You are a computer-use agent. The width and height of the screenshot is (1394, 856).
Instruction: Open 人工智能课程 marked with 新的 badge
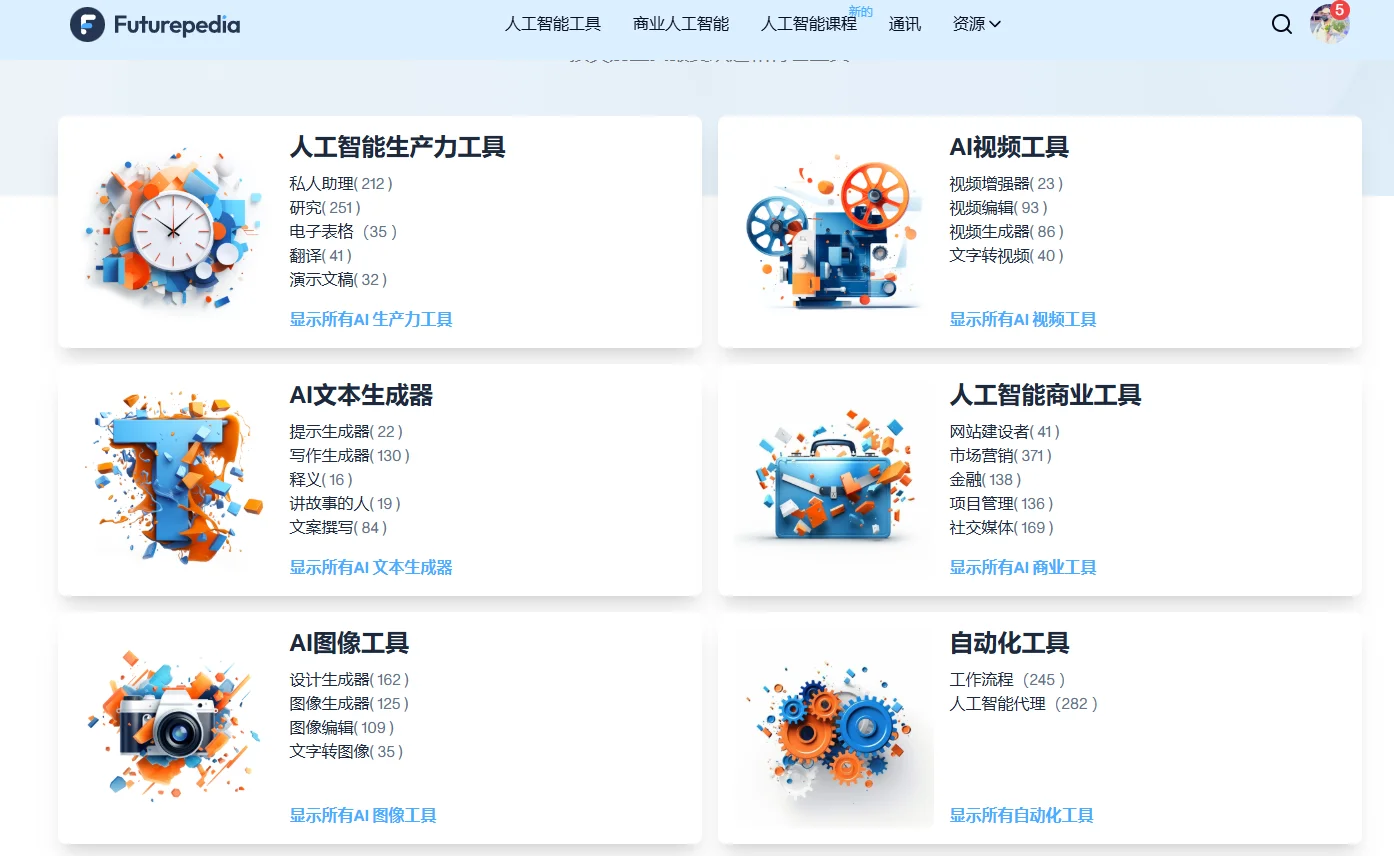click(809, 24)
